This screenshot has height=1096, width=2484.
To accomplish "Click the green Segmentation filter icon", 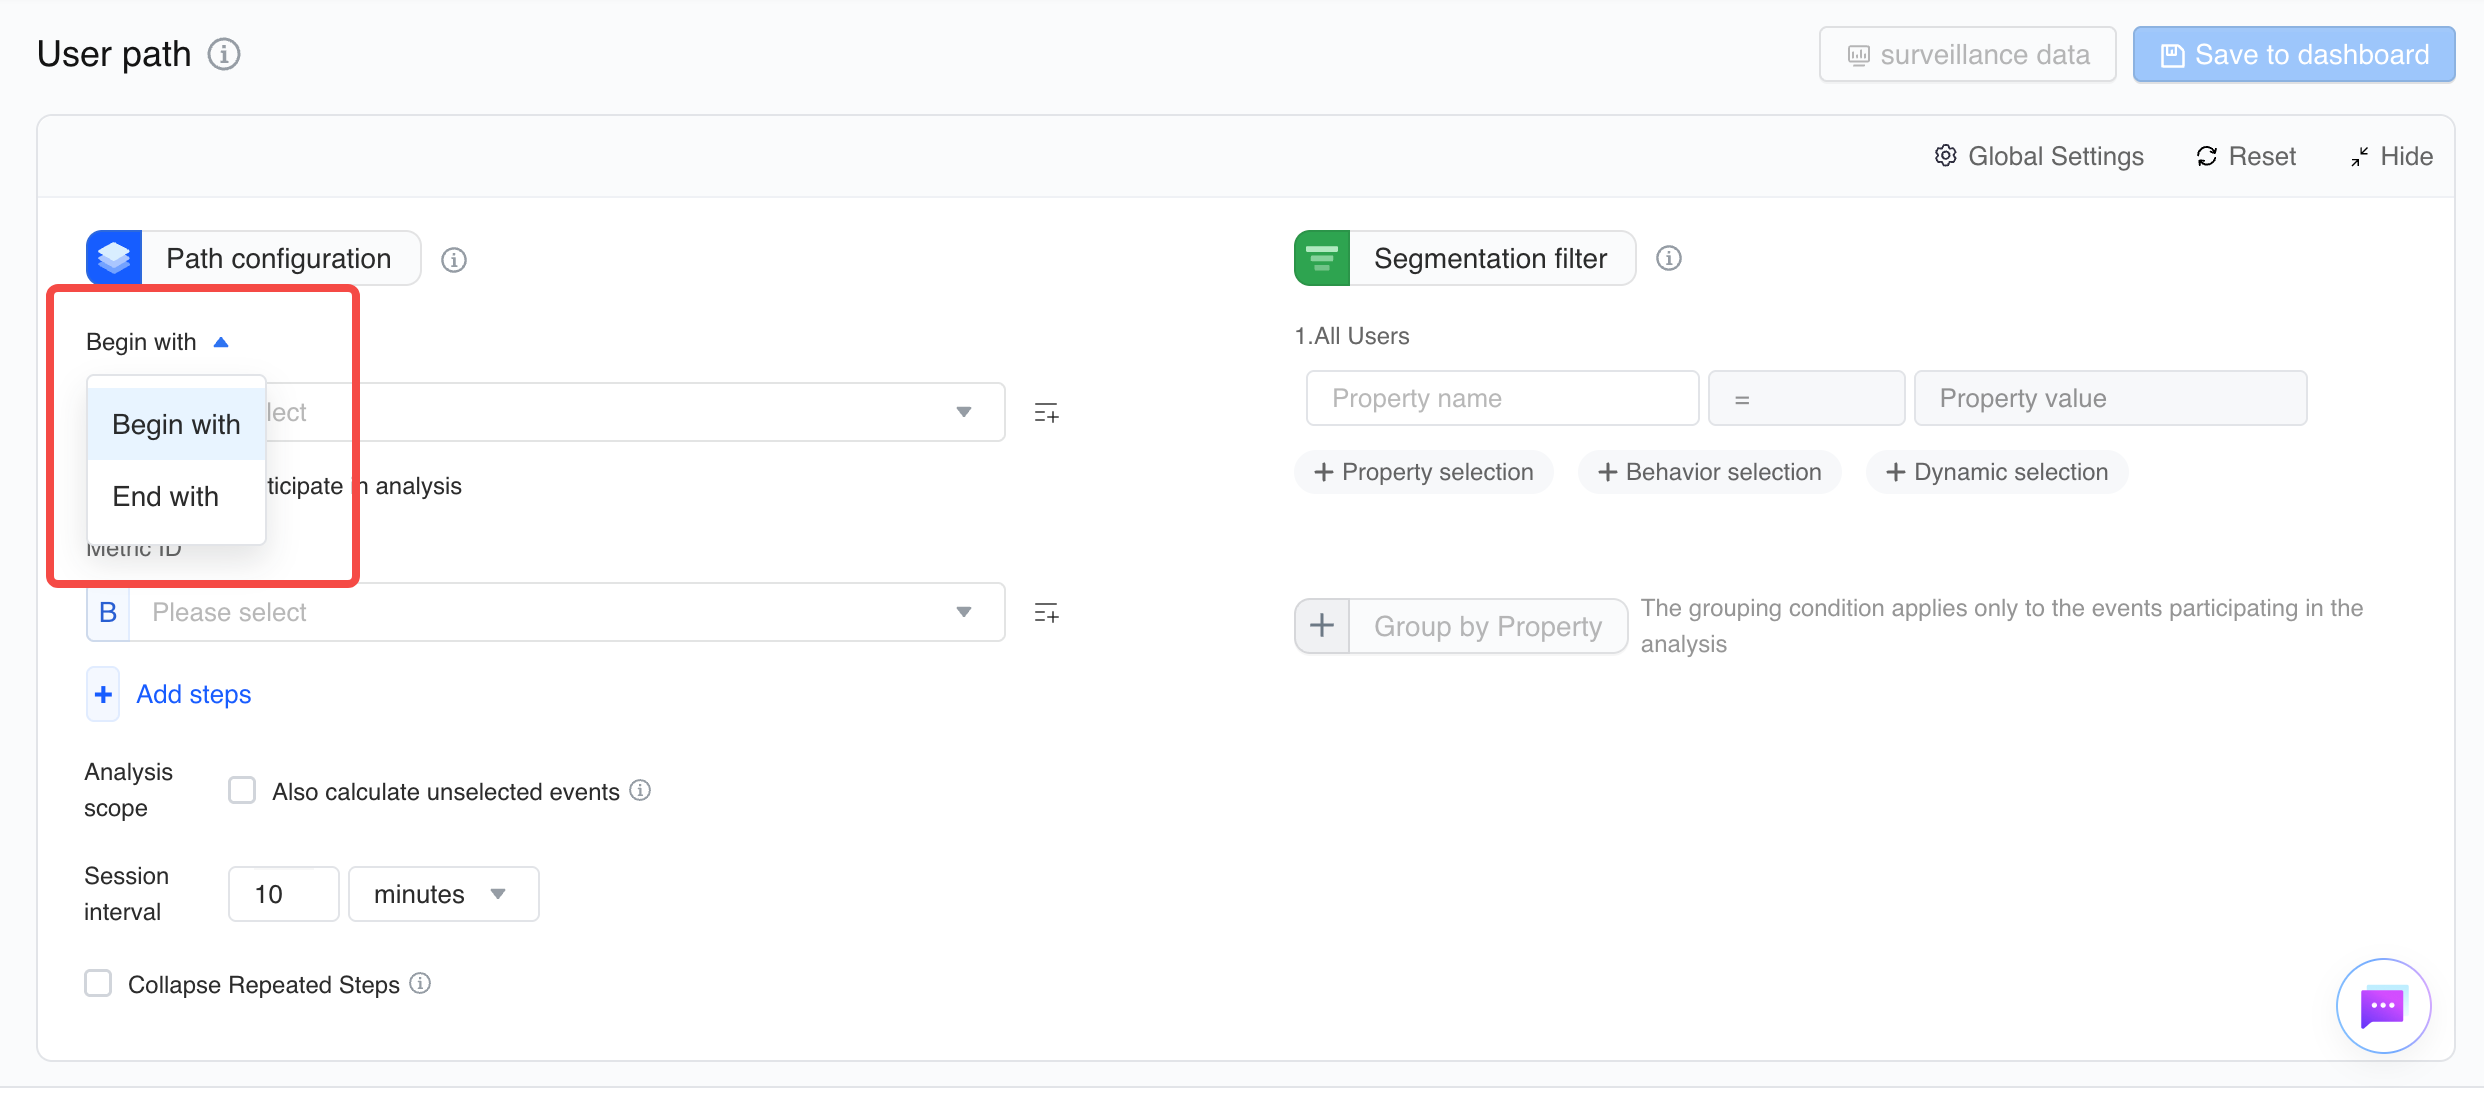I will click(1322, 258).
